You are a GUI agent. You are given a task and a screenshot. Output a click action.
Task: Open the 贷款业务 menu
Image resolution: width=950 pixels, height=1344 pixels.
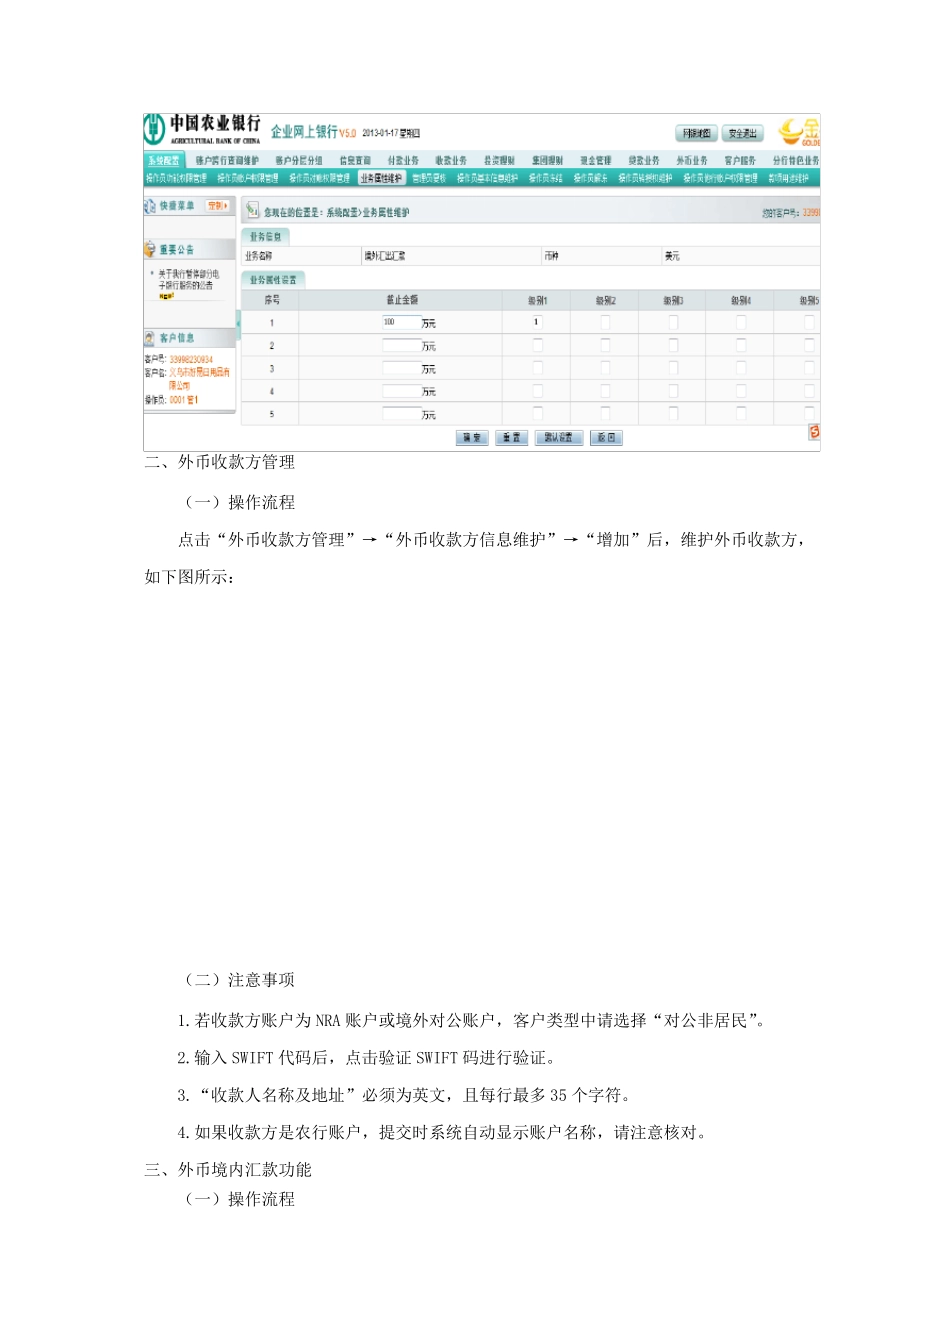[644, 161]
